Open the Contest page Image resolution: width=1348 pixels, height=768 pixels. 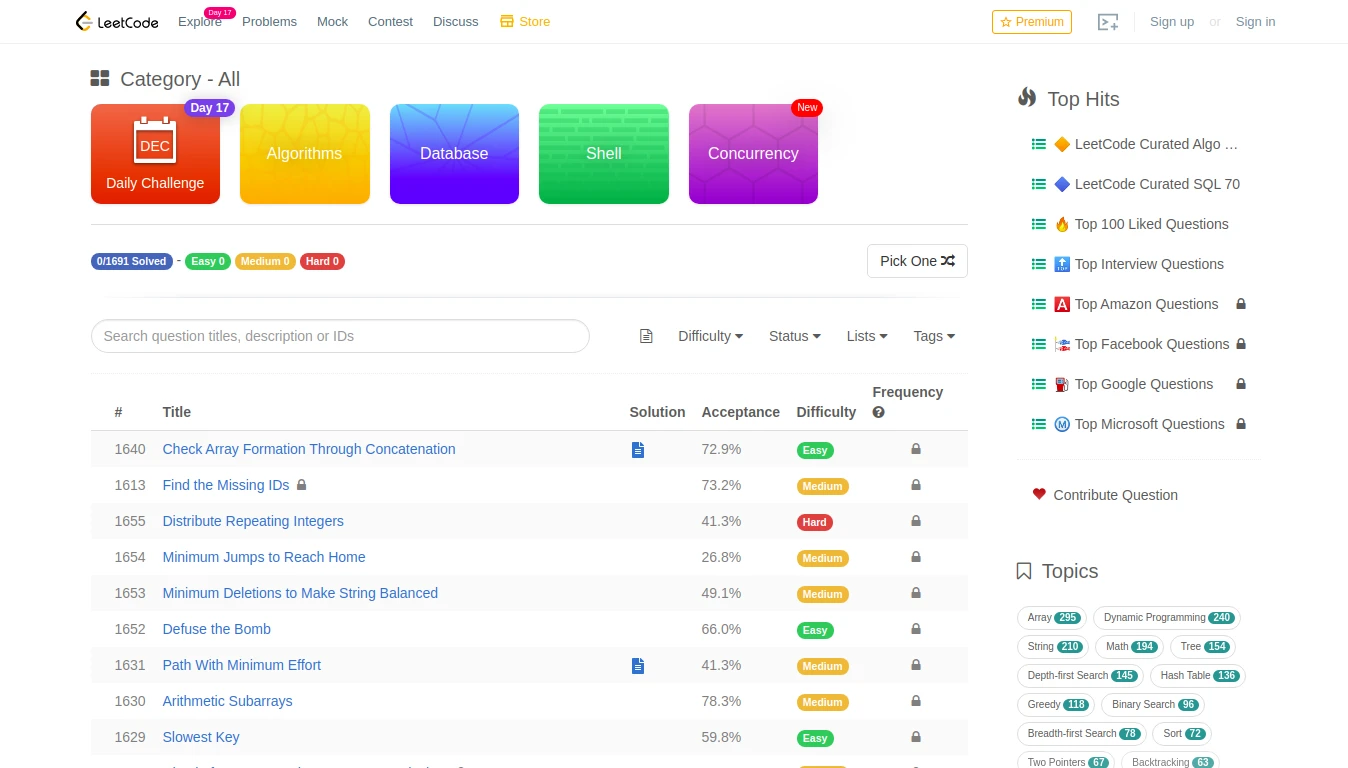coord(390,22)
